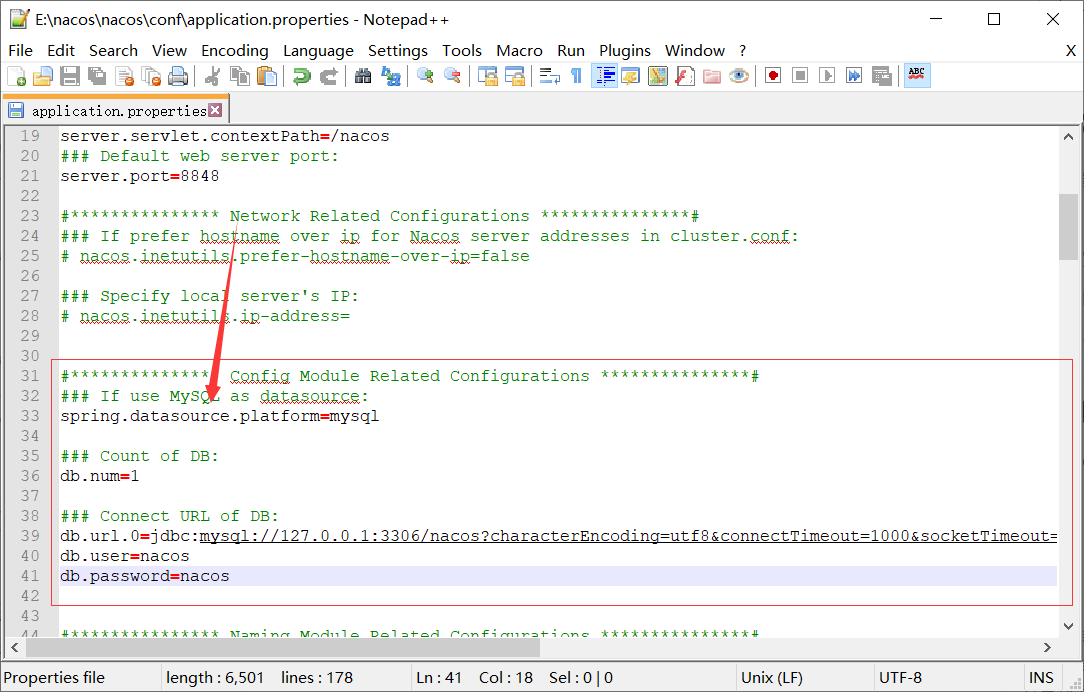Copy selection using the Copy icon

point(240,75)
